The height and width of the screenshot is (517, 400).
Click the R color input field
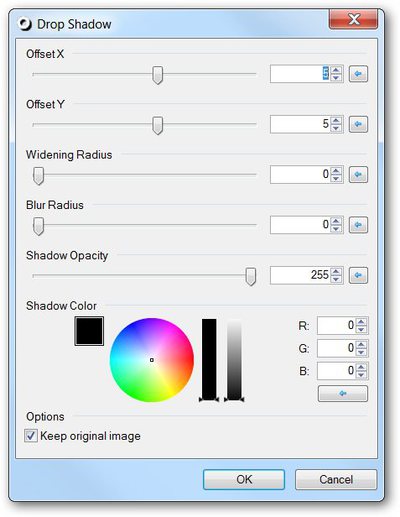(x=336, y=325)
